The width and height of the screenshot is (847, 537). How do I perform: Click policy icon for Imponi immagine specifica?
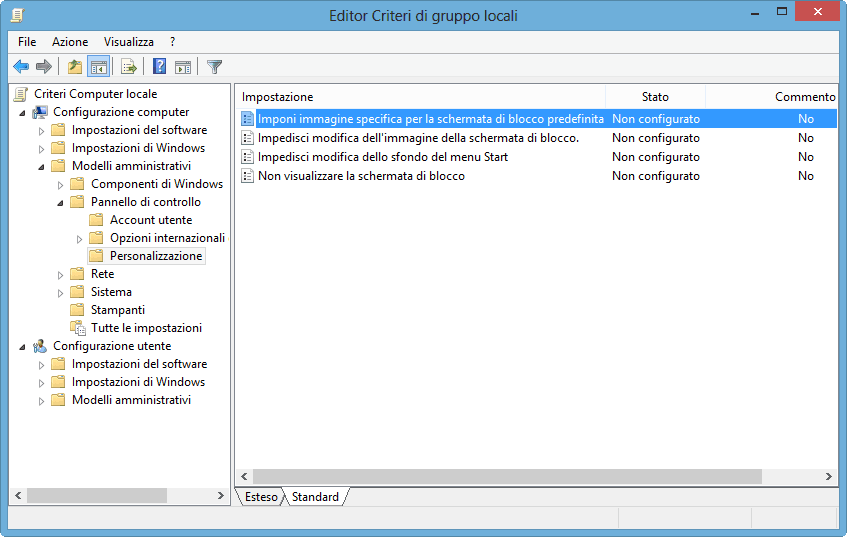tap(247, 119)
